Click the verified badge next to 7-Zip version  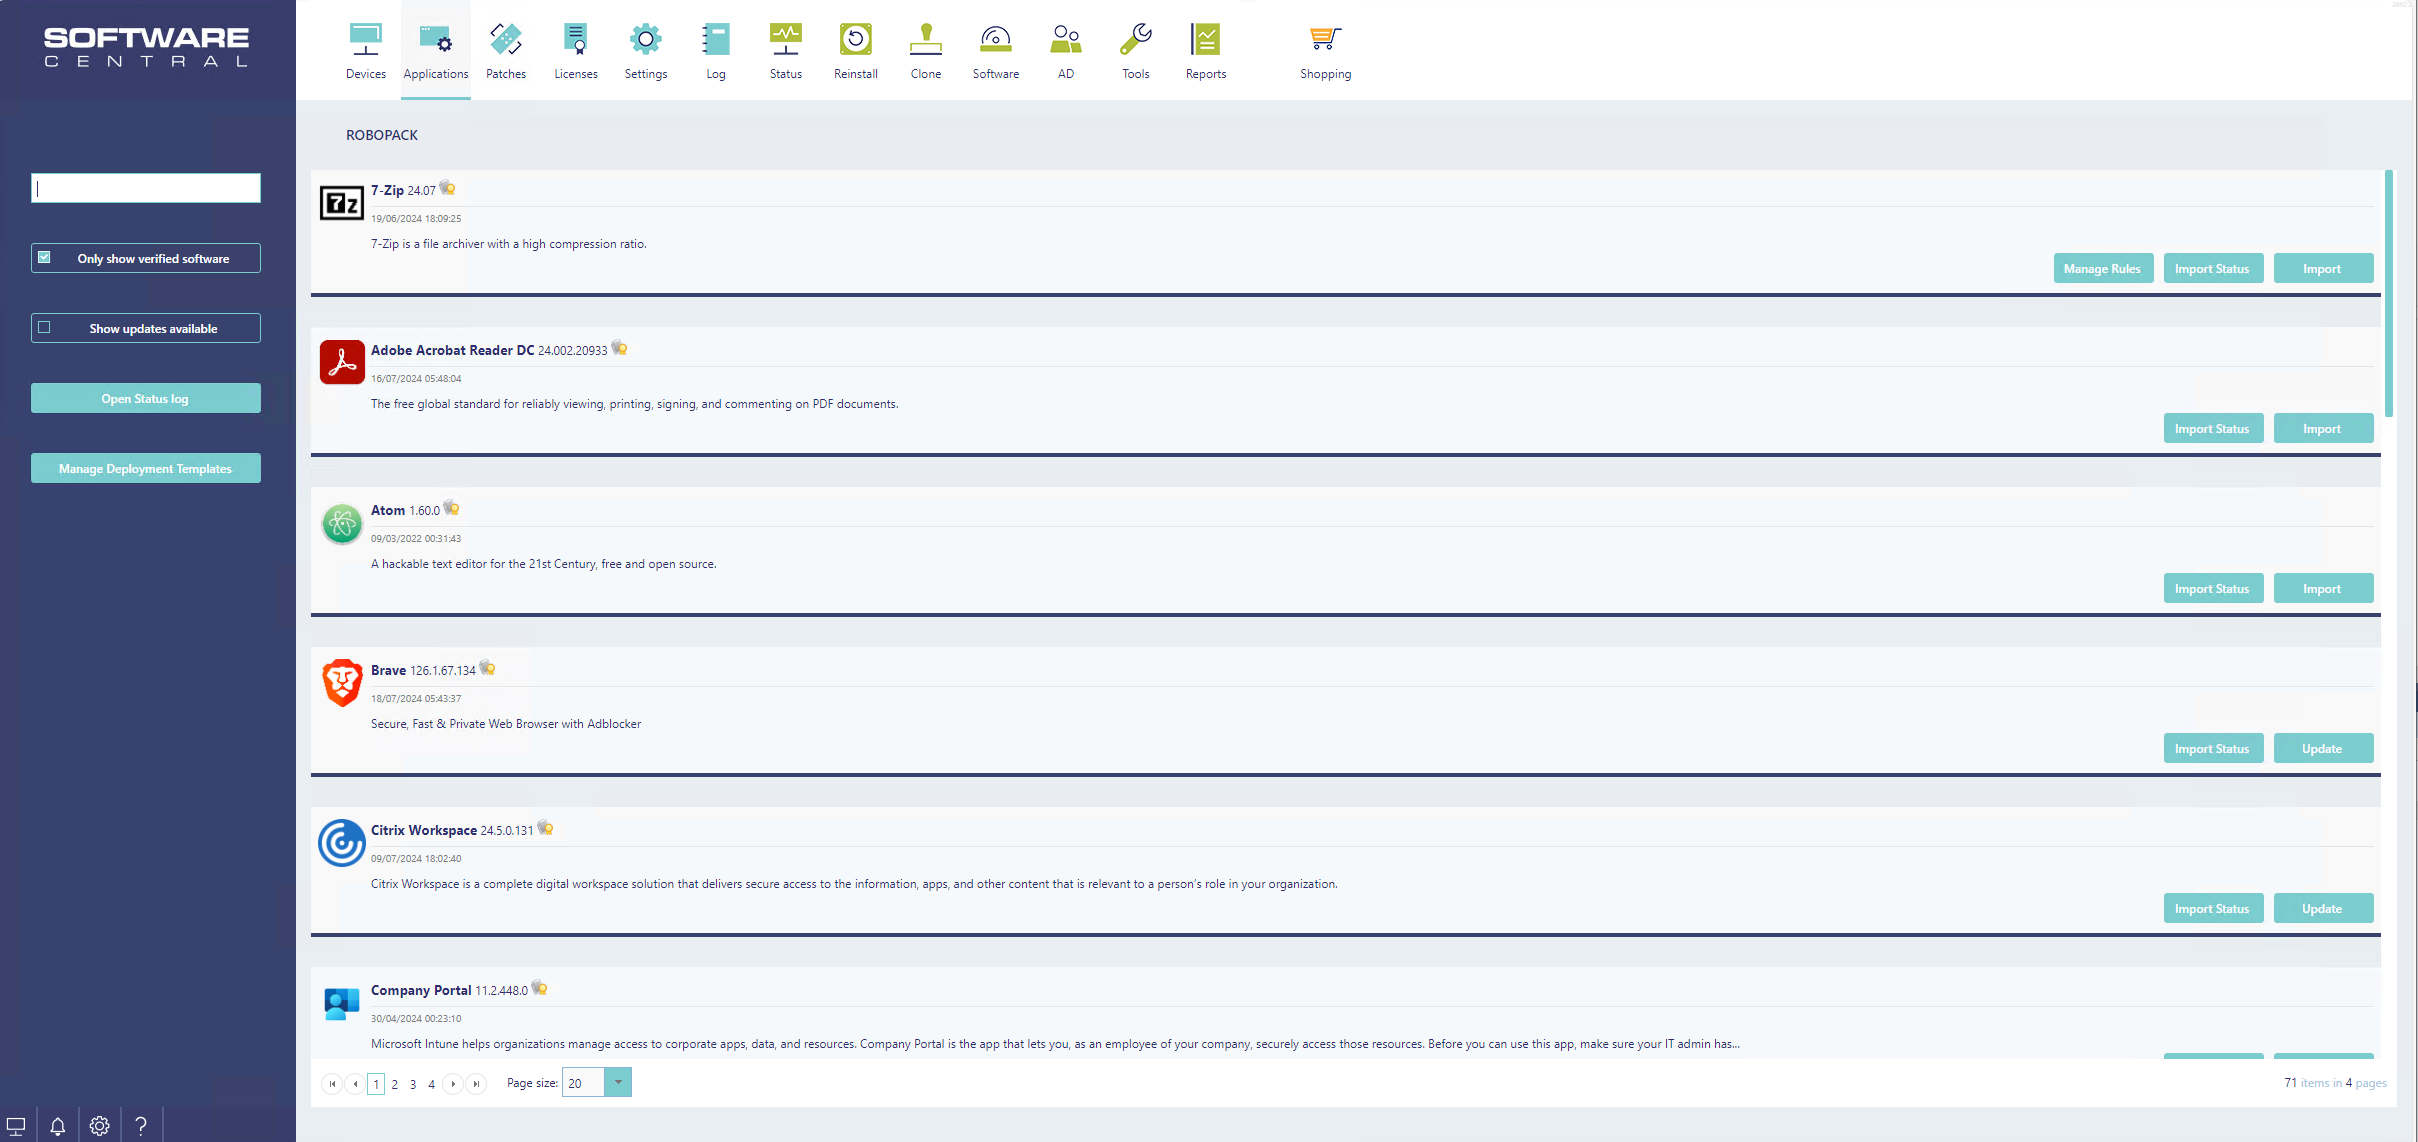[x=448, y=188]
